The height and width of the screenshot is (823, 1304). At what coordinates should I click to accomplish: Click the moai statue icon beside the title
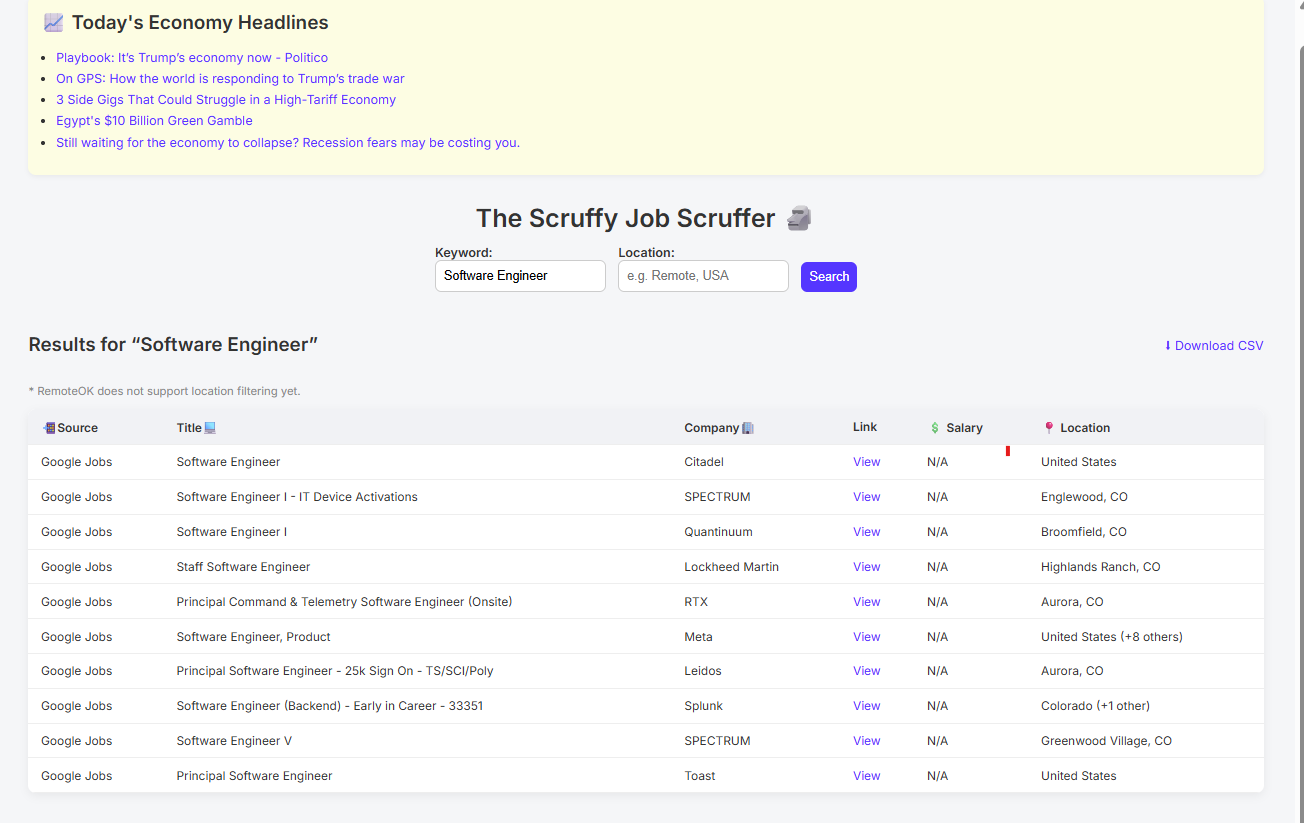coord(798,218)
